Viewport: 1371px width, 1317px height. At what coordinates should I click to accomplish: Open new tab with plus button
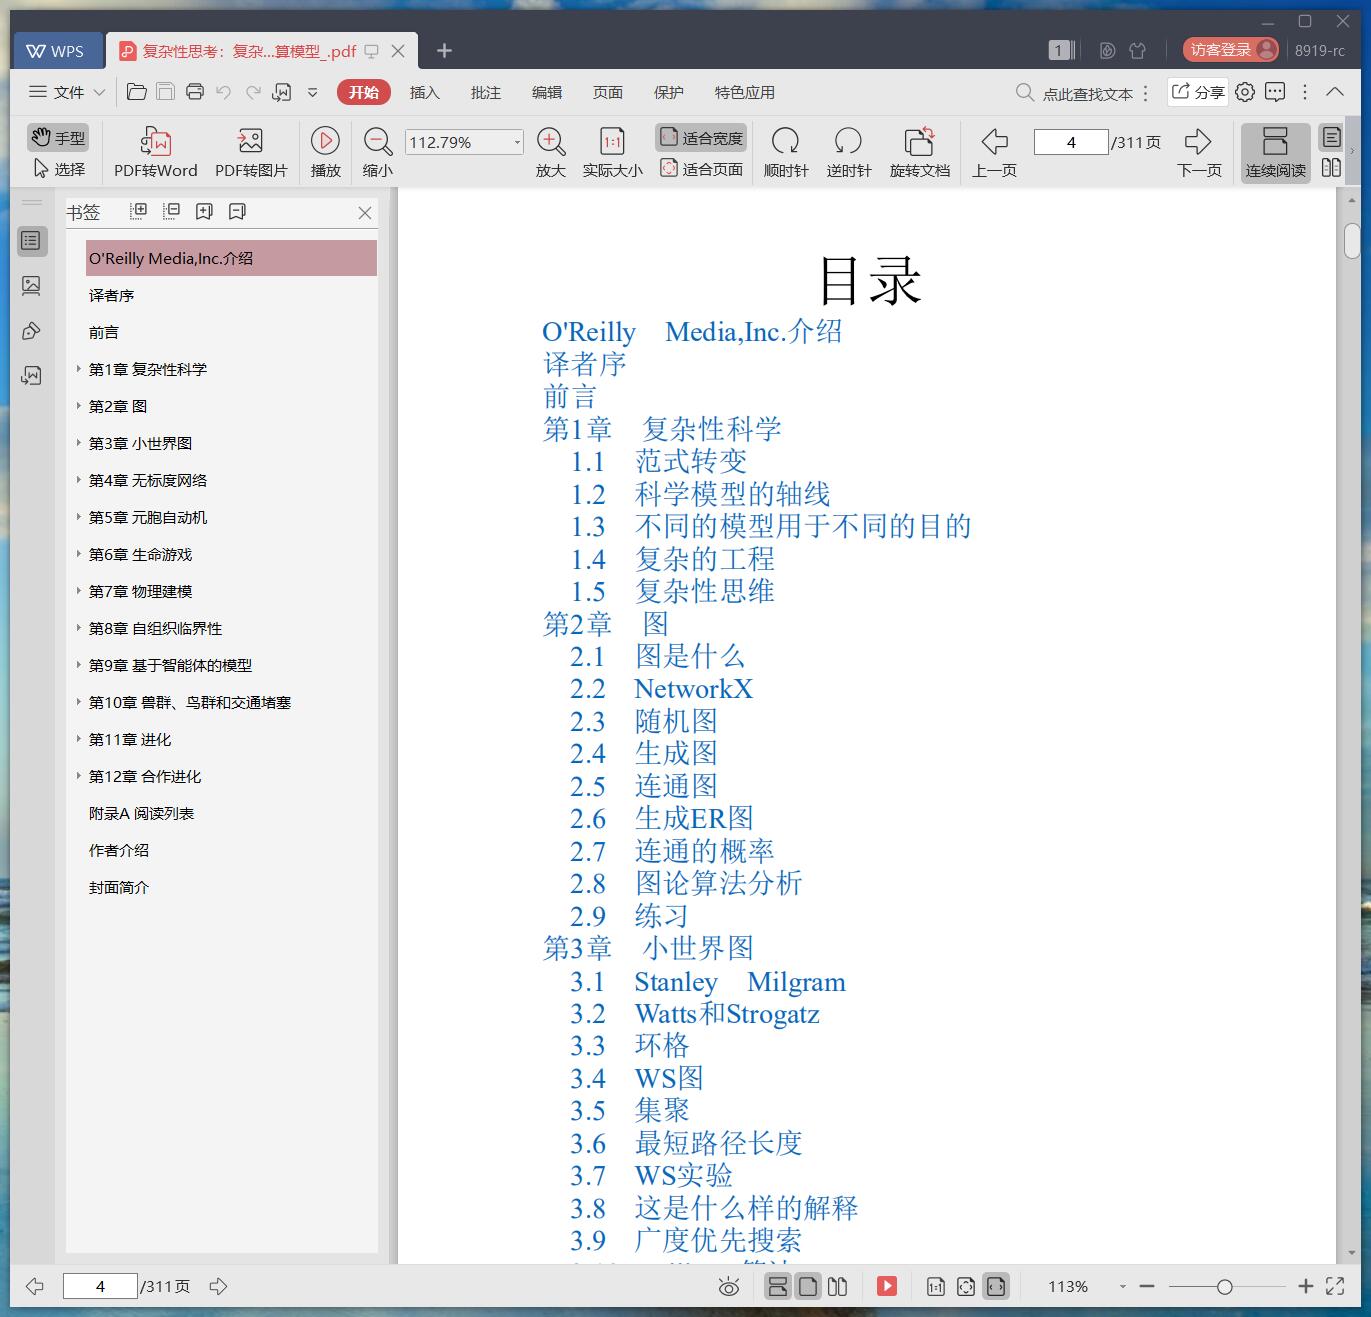pos(444,50)
